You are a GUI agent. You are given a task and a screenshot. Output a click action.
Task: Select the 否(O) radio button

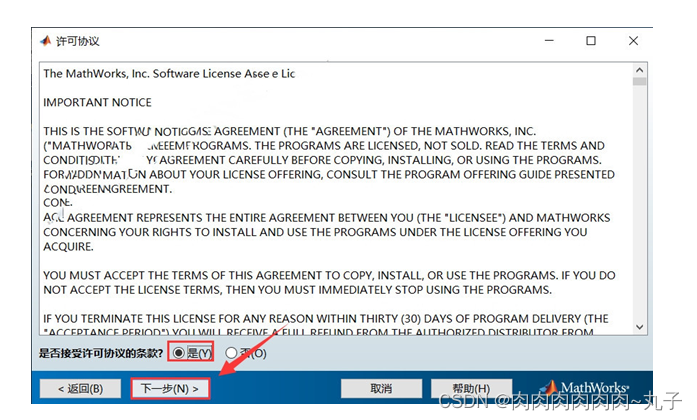click(x=246, y=353)
